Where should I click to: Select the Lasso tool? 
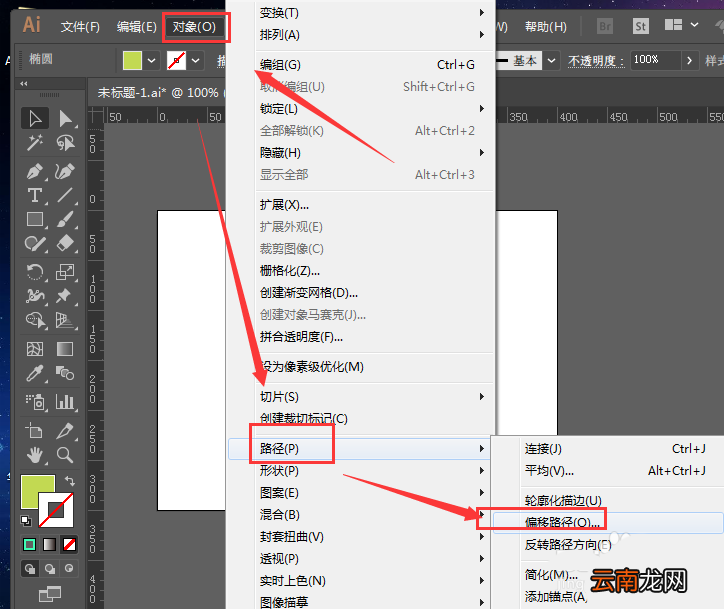(x=65, y=143)
